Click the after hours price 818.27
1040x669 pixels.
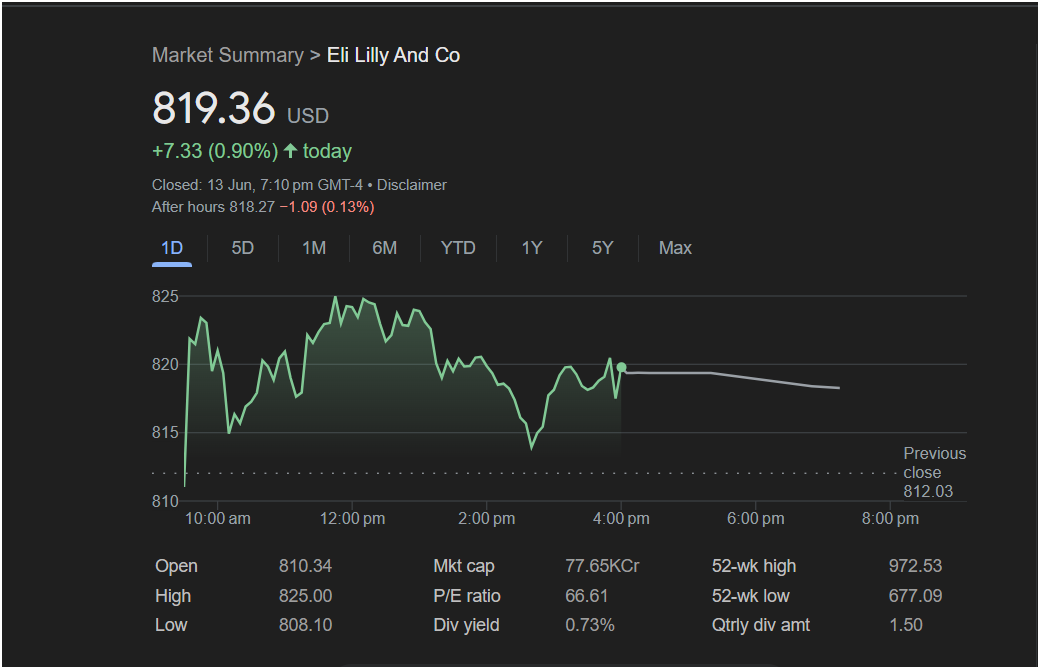252,208
